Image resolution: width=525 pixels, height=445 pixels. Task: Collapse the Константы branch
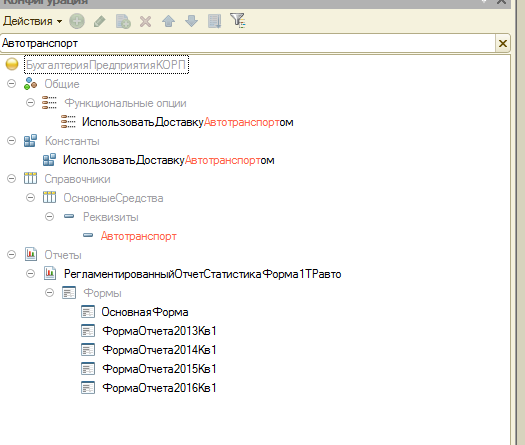click(x=11, y=141)
